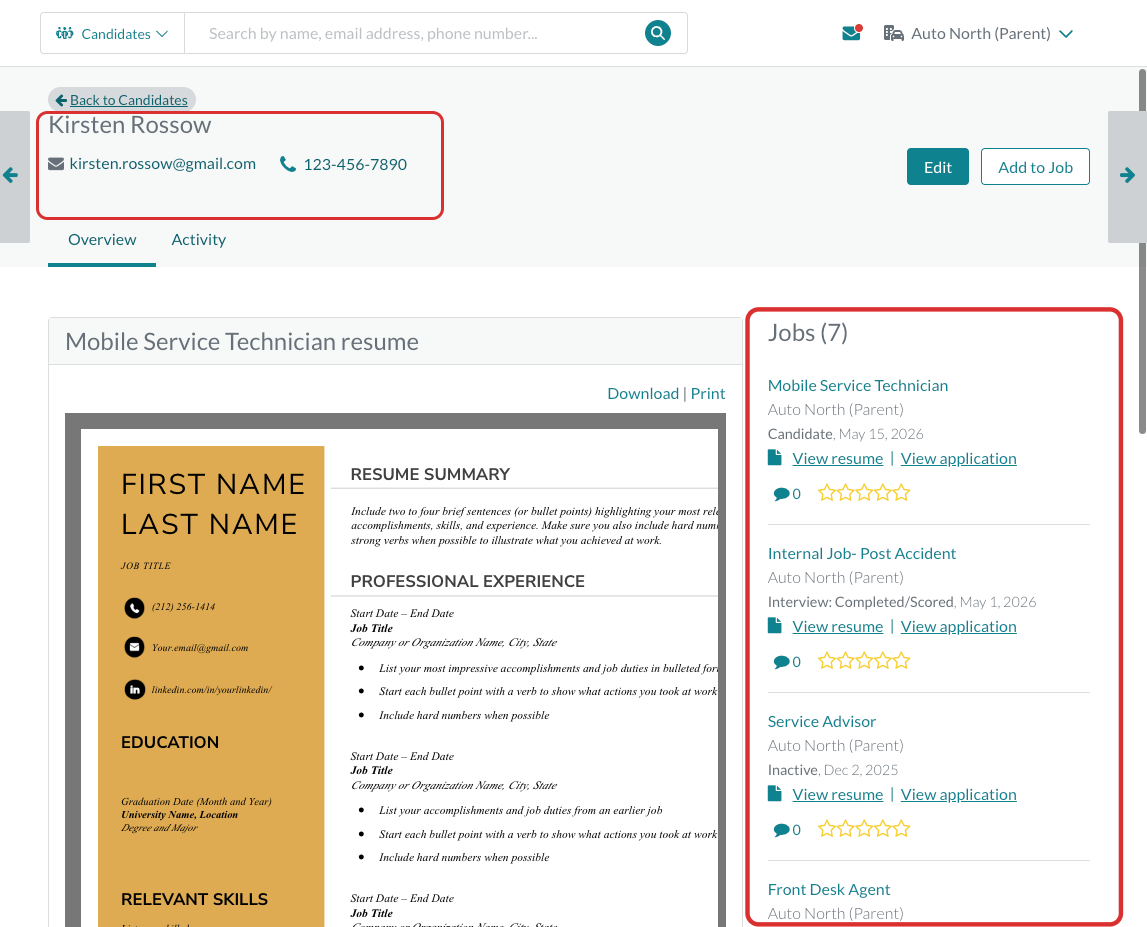
Task: Print the resume
Action: point(708,394)
